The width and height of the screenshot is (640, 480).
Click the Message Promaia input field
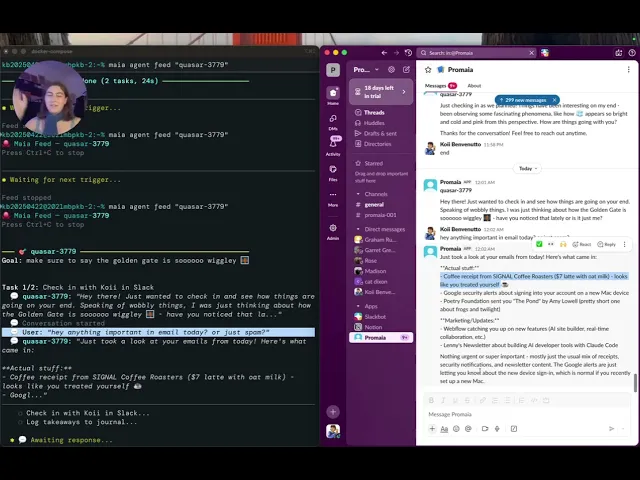pos(527,414)
